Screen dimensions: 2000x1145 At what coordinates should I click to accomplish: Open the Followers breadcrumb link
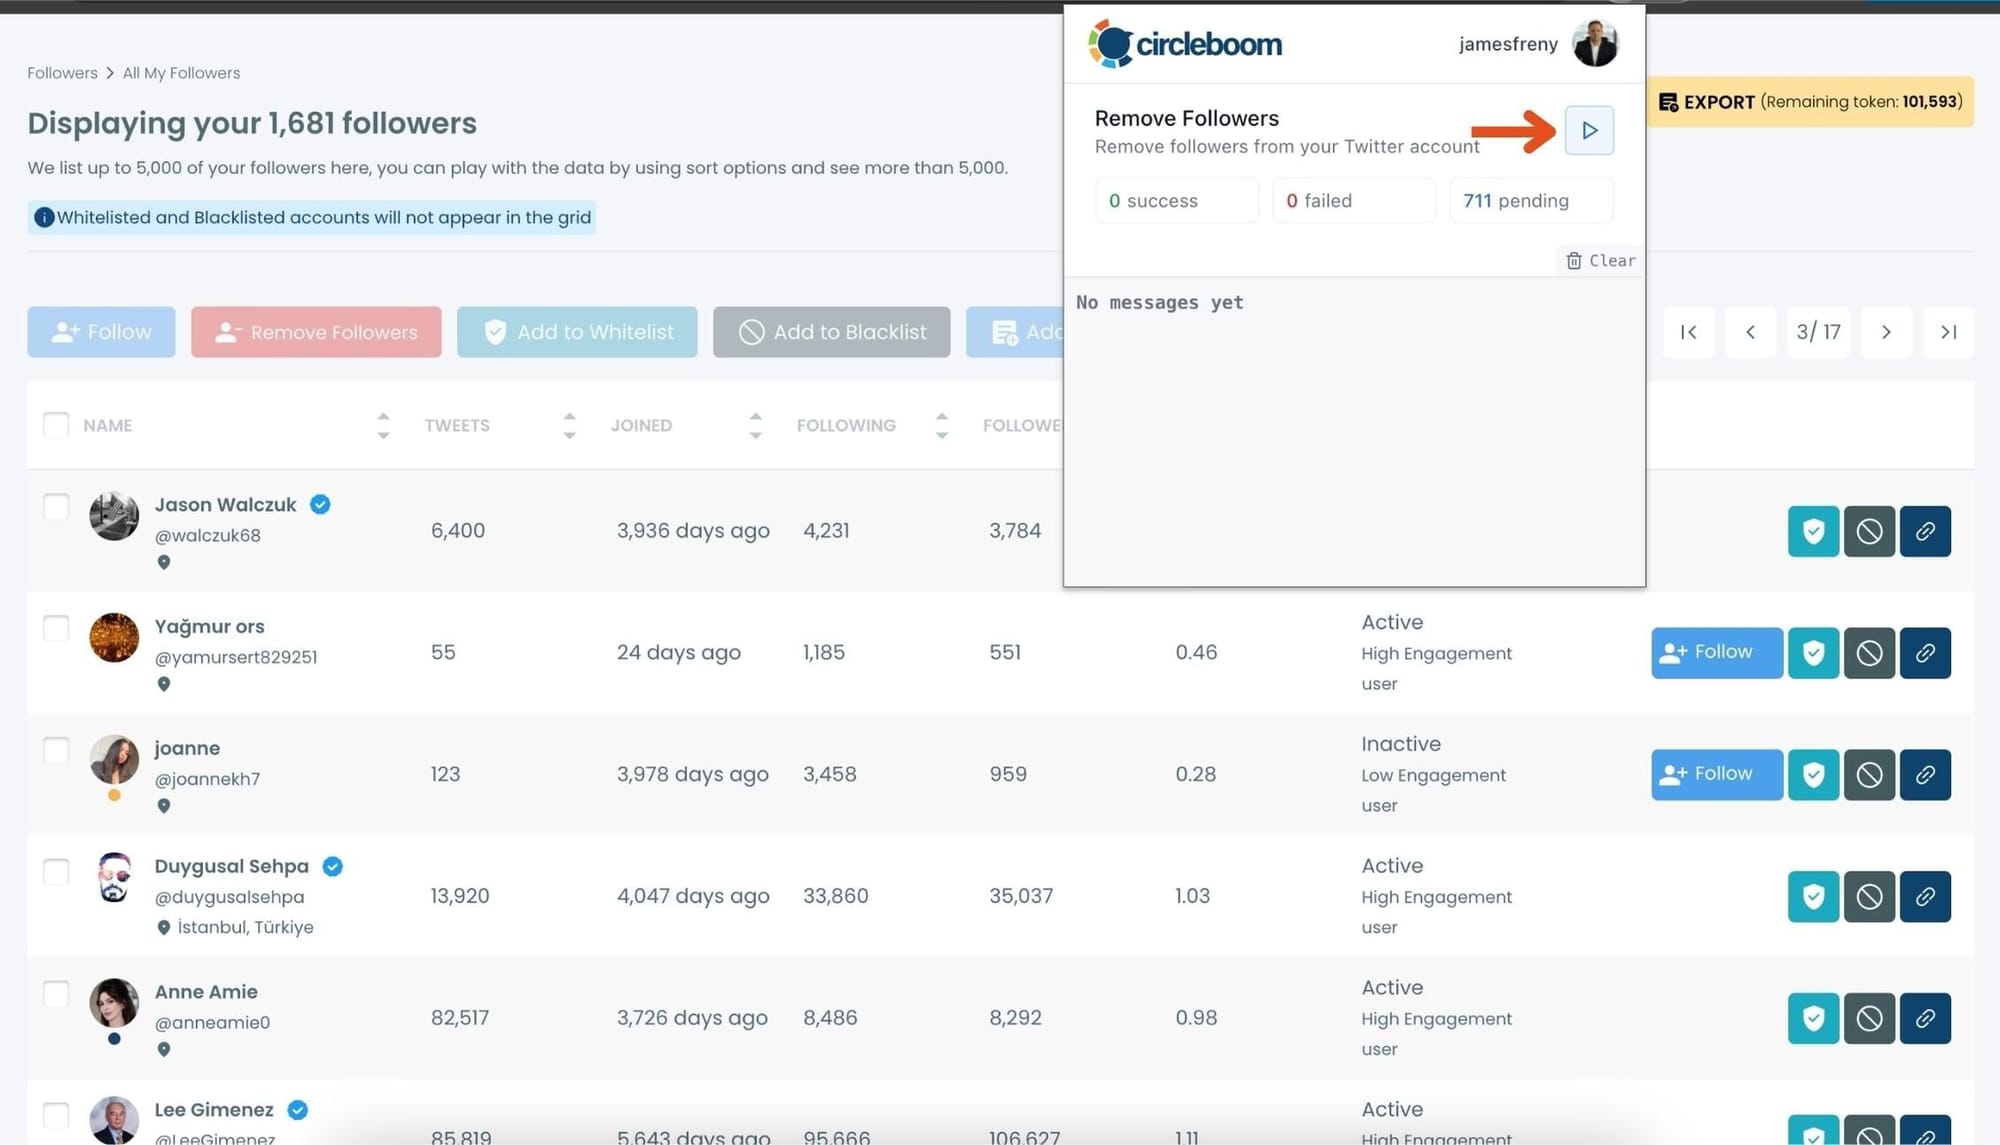pyautogui.click(x=62, y=73)
